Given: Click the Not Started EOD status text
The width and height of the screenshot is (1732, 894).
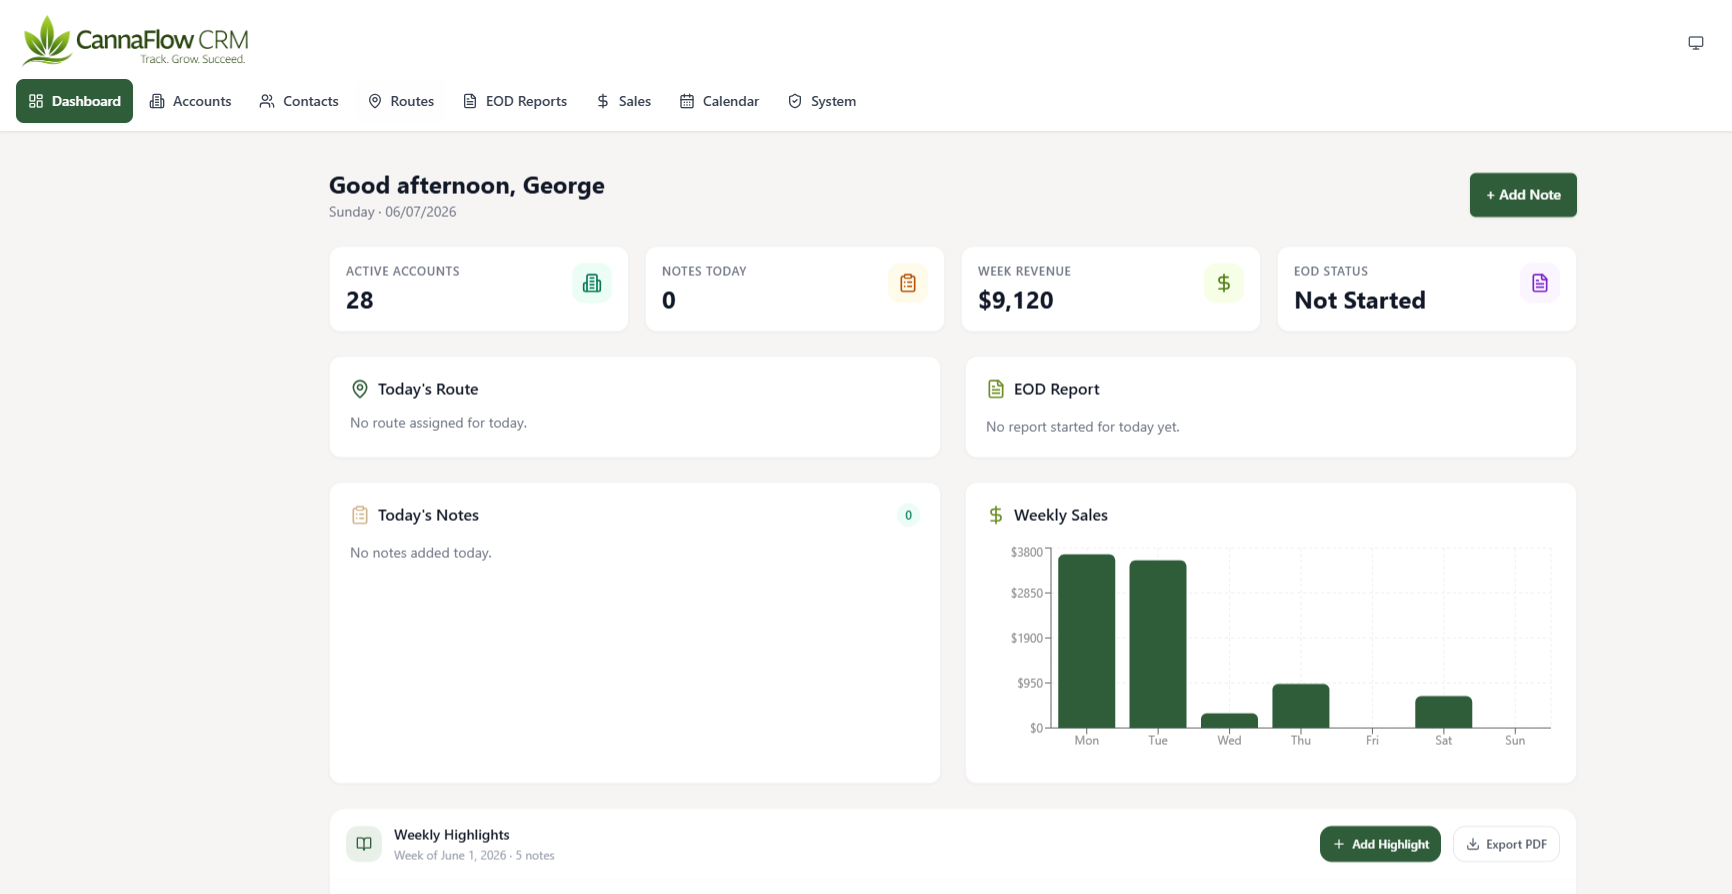Looking at the screenshot, I should pos(1360,300).
